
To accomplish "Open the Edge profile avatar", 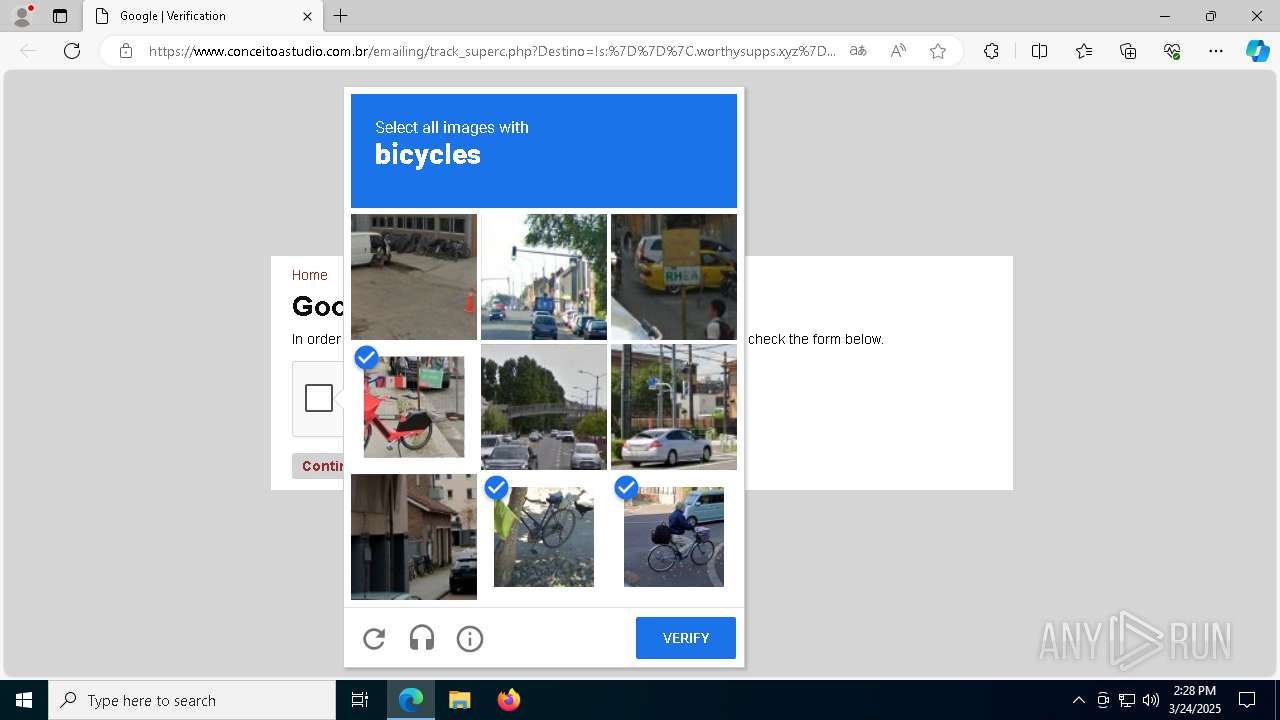I will (x=22, y=16).
